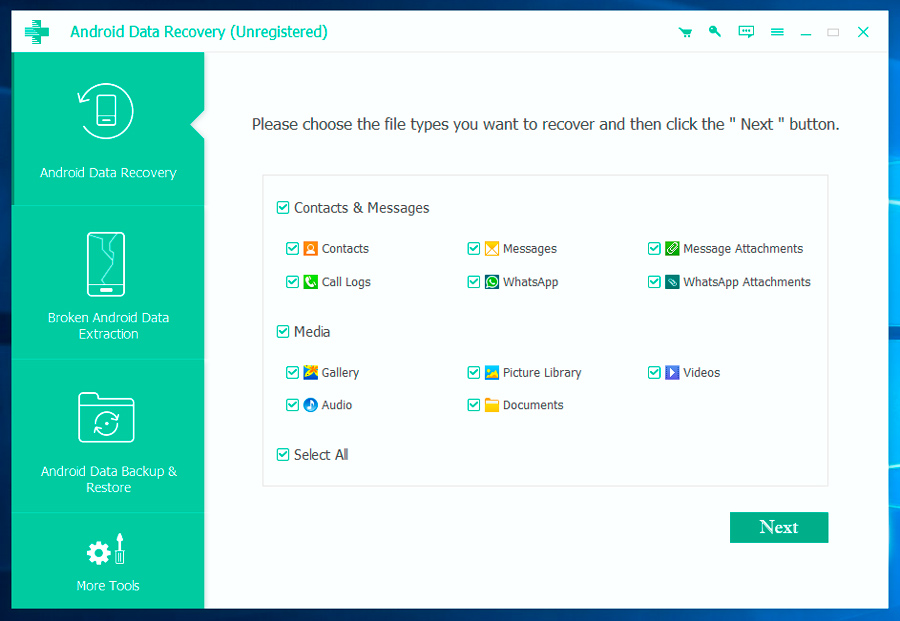This screenshot has width=900, height=621.
Task: Toggle the Select All checkbox
Action: click(x=283, y=455)
